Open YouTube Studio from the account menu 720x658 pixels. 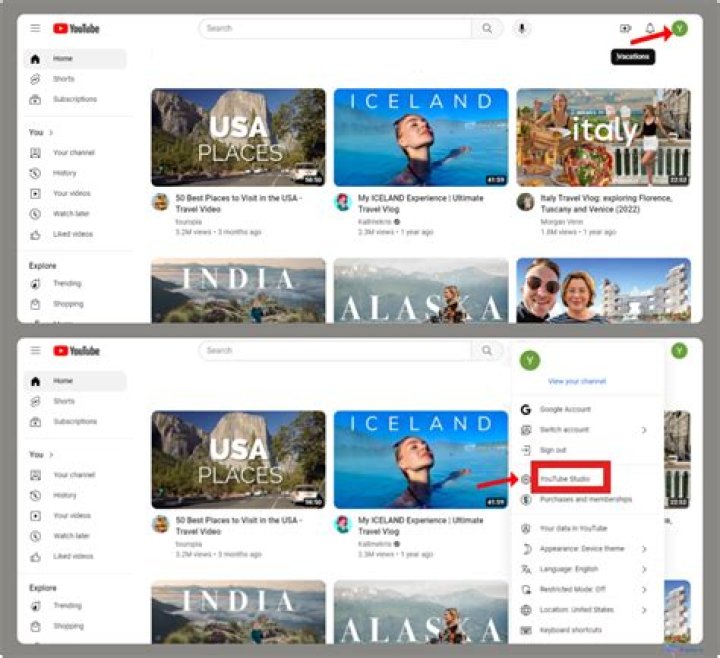[565, 479]
